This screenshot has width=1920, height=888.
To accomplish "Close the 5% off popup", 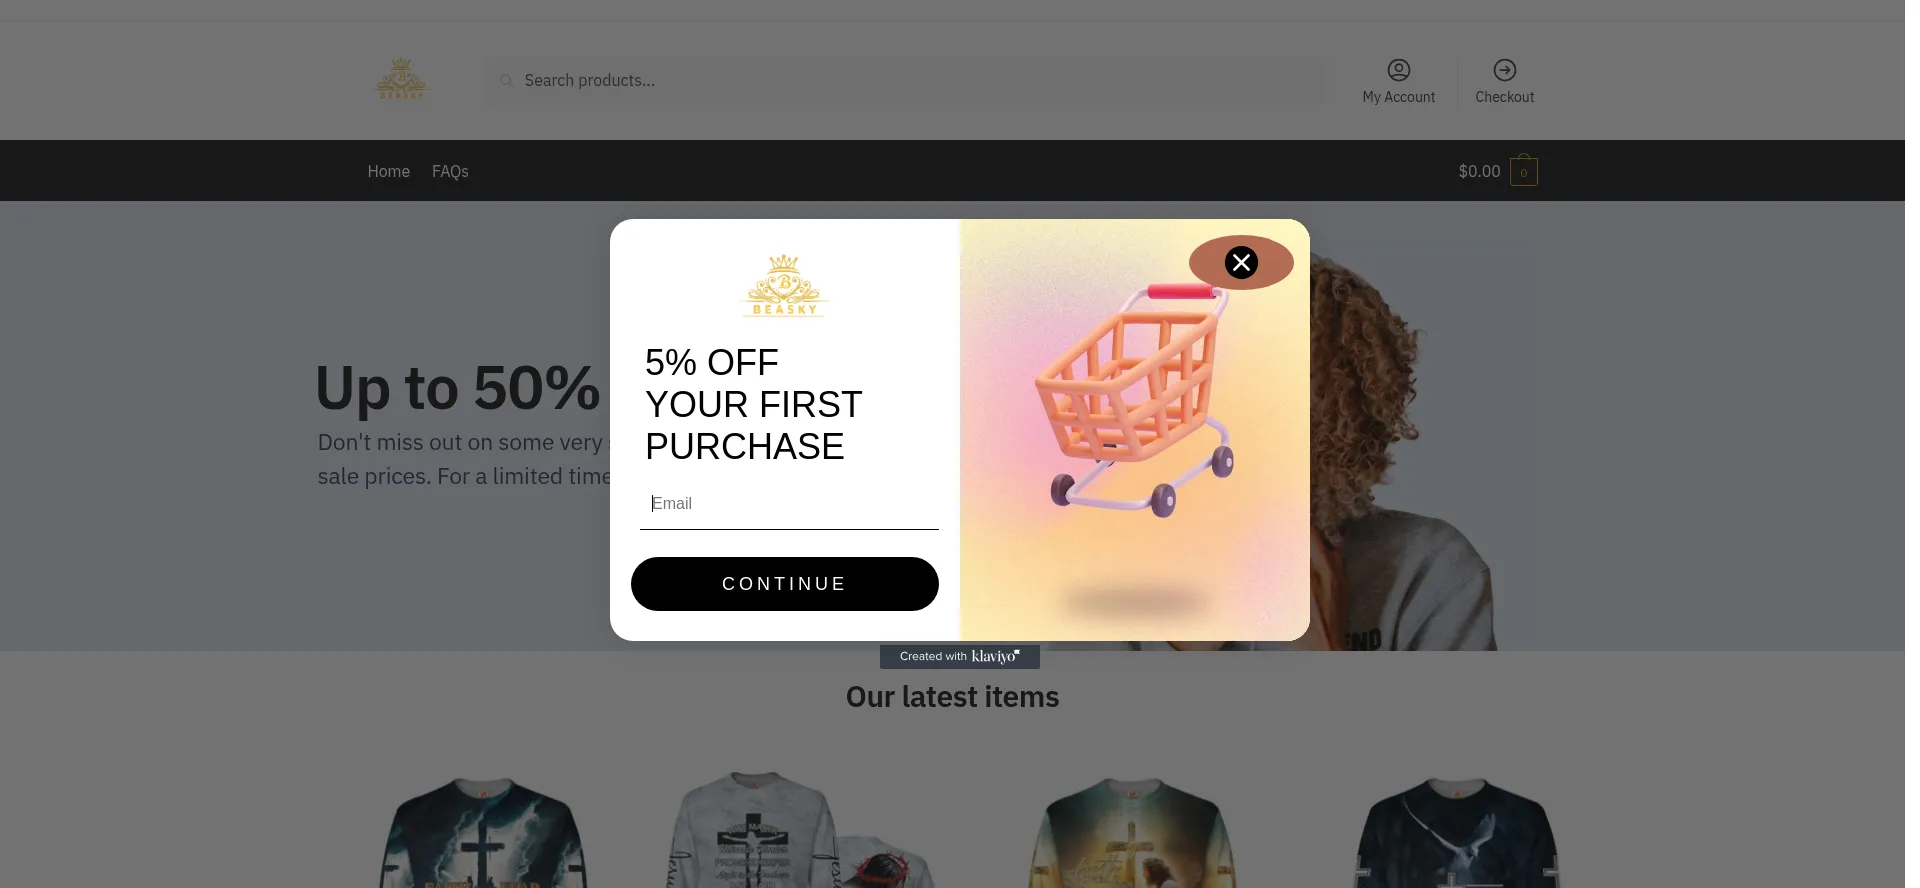I will pos(1241,262).
